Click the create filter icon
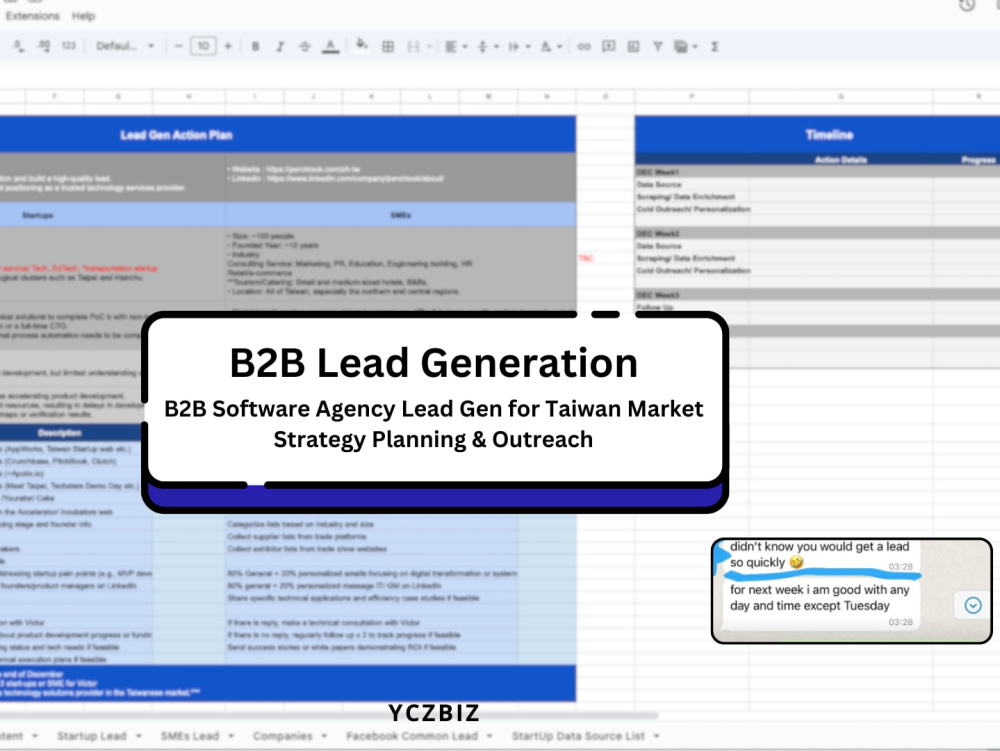Viewport: 1000px width, 751px height. click(x=658, y=46)
